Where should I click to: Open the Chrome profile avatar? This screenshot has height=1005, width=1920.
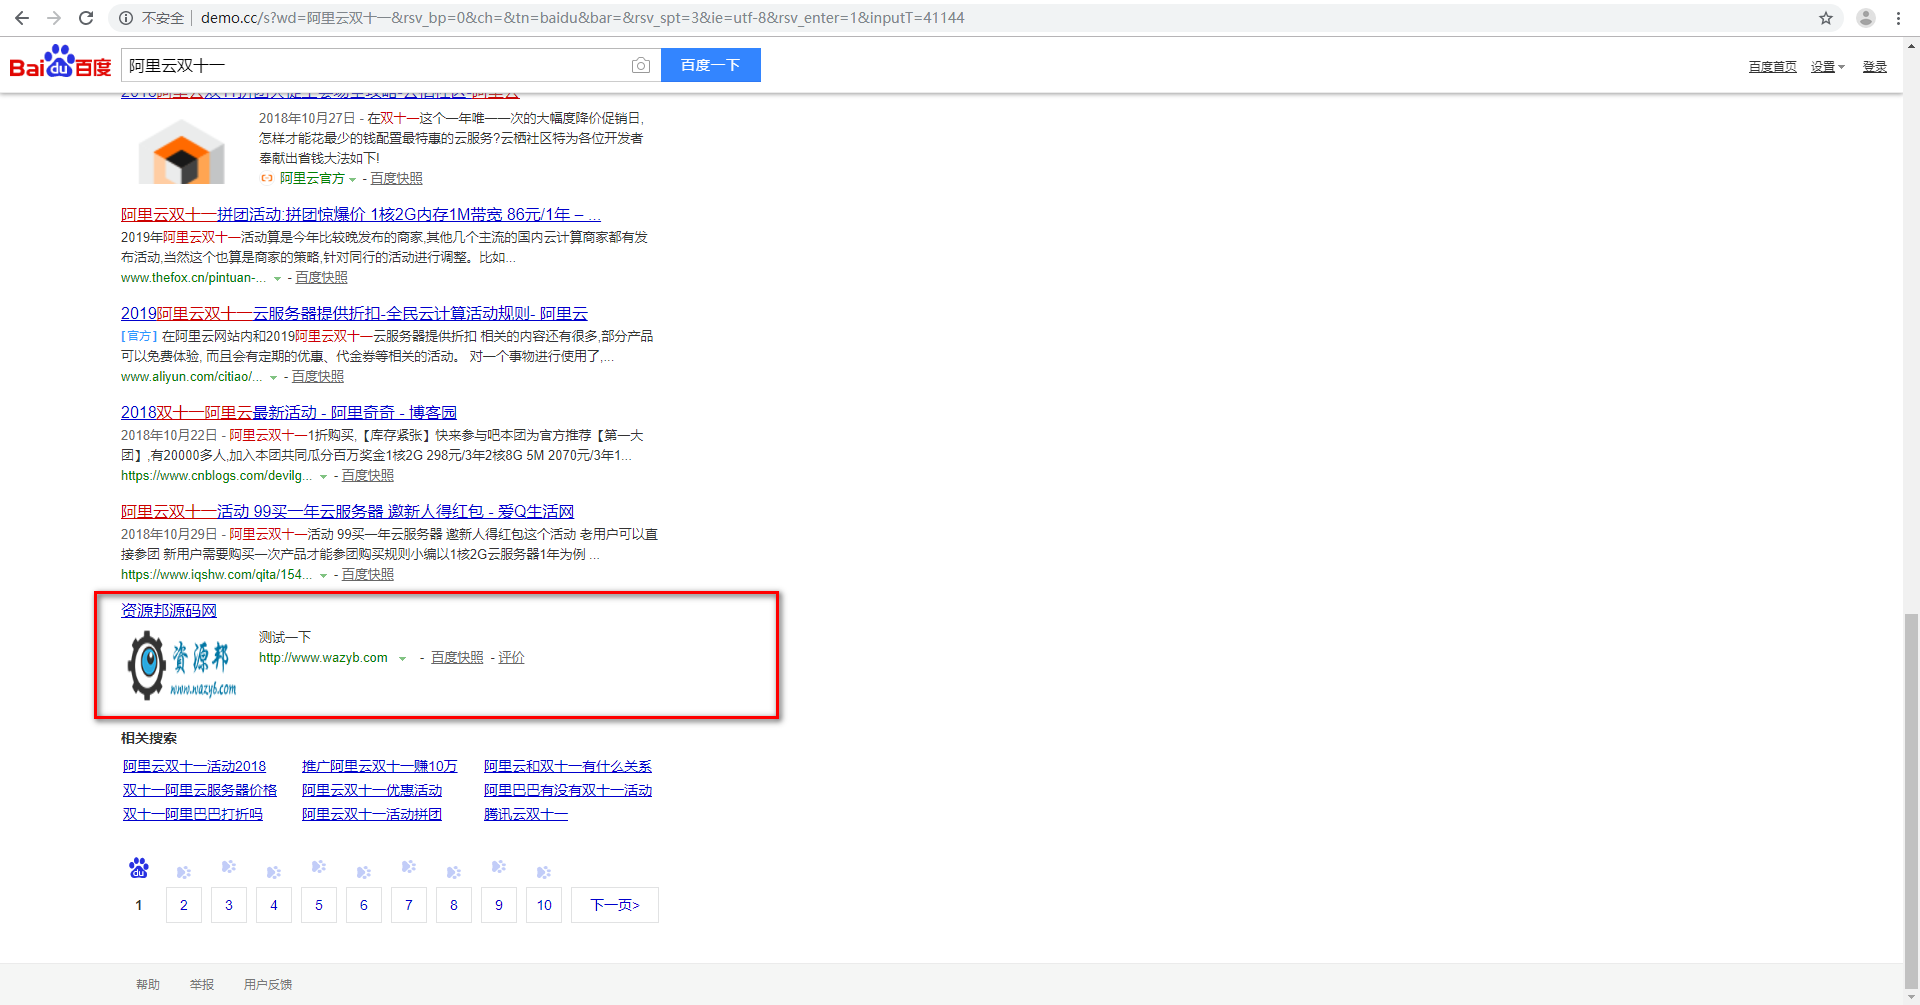(1866, 18)
